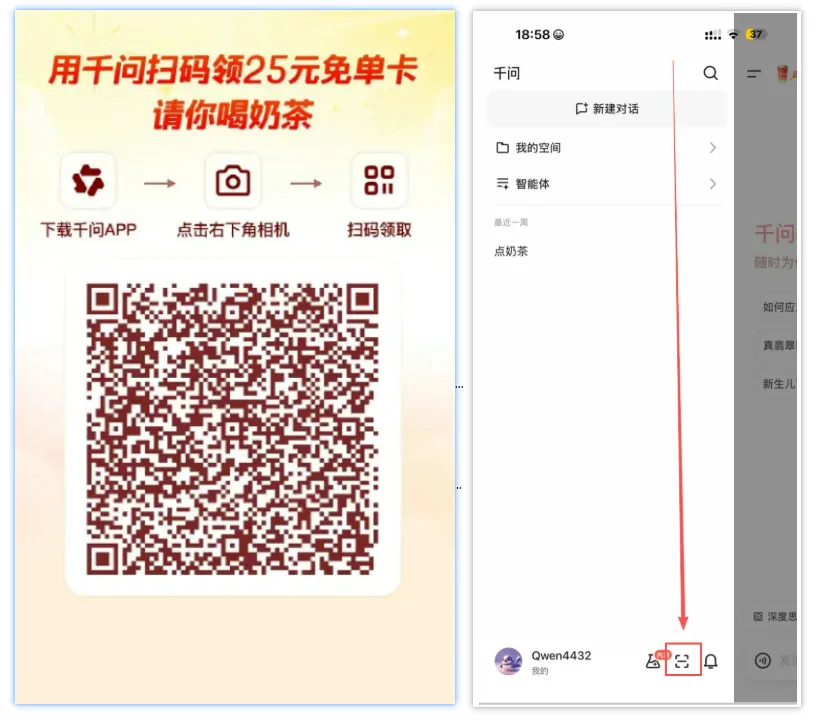820x726 pixels.
Task: Select the 真翡翠 suggested prompt
Action: pos(779,346)
